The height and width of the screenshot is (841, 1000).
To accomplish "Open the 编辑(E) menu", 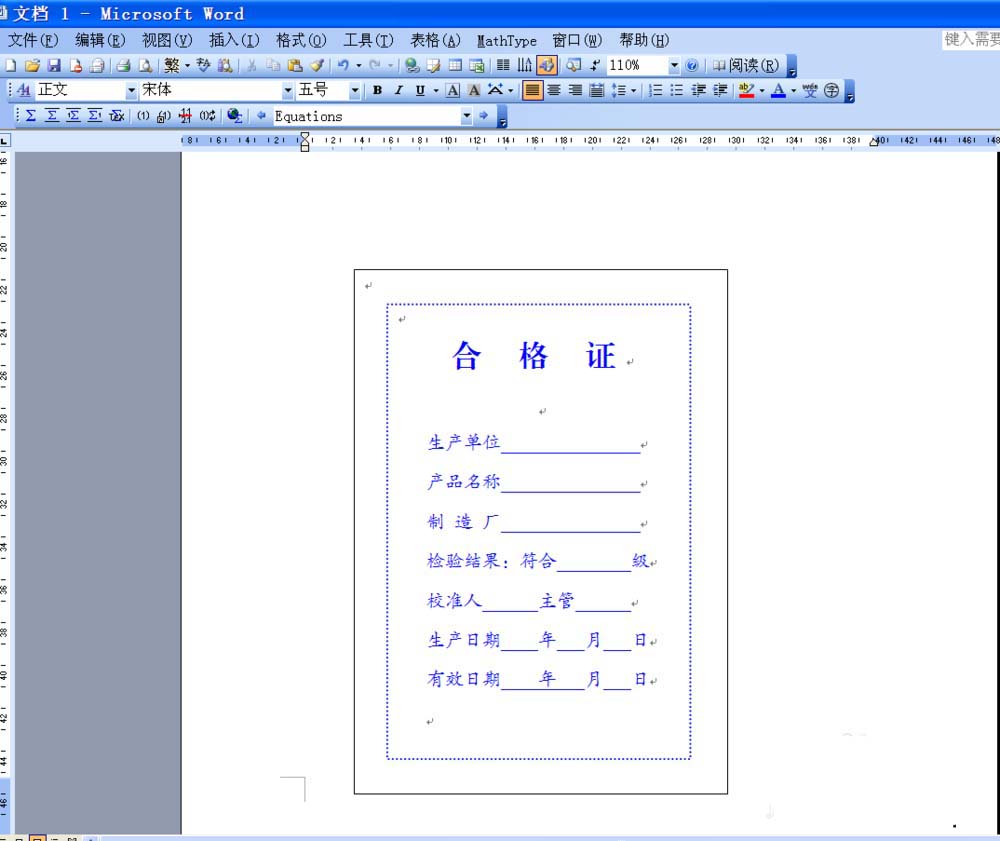I will pos(100,41).
